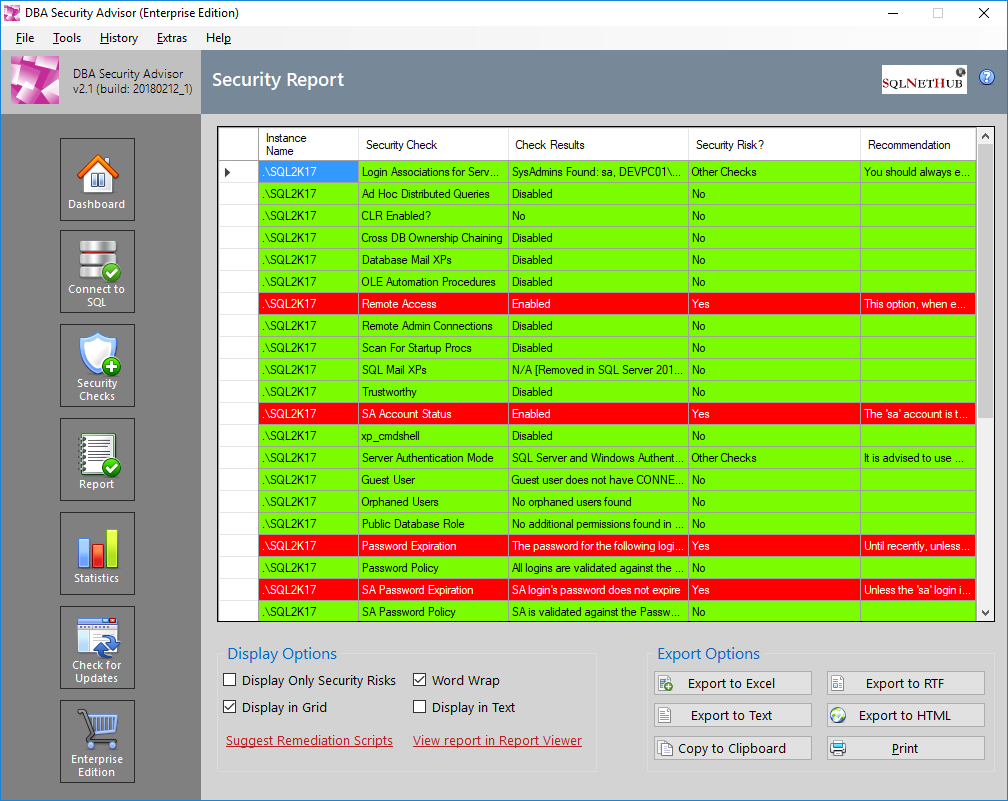Select the "SysAdmins Found: sa, DEVPC01" result cell

[598, 172]
